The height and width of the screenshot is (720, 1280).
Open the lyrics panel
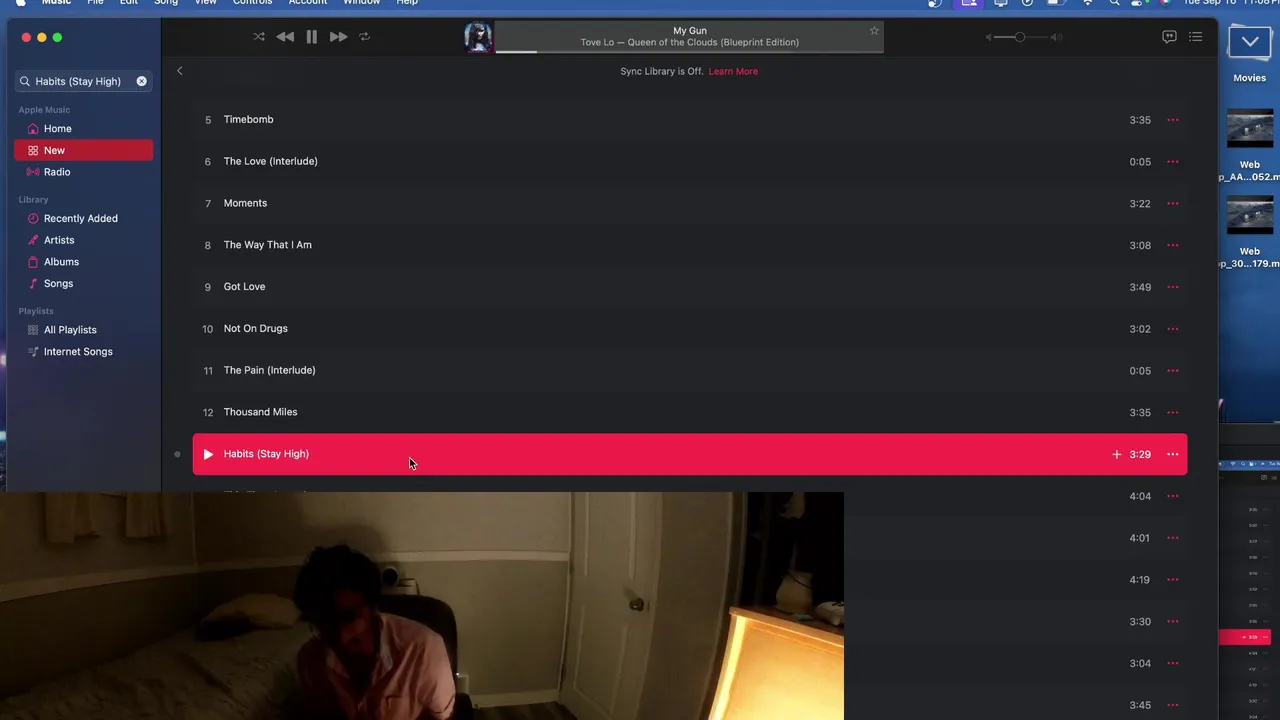pos(1169,37)
